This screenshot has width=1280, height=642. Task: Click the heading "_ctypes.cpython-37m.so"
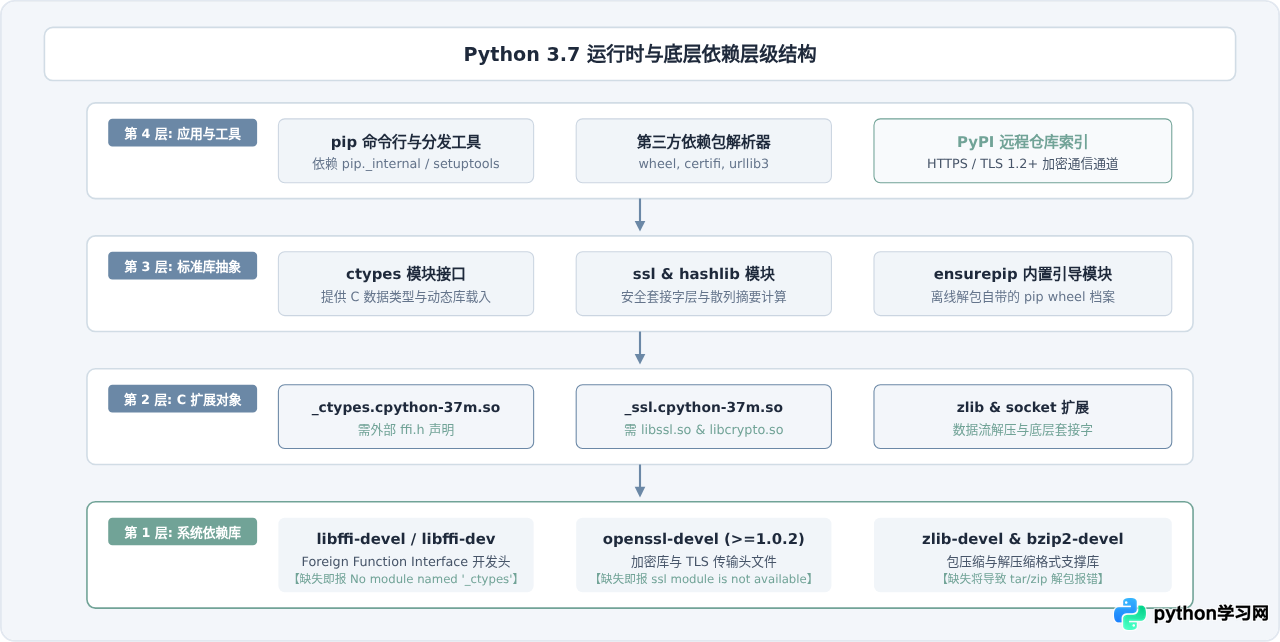[x=406, y=407]
